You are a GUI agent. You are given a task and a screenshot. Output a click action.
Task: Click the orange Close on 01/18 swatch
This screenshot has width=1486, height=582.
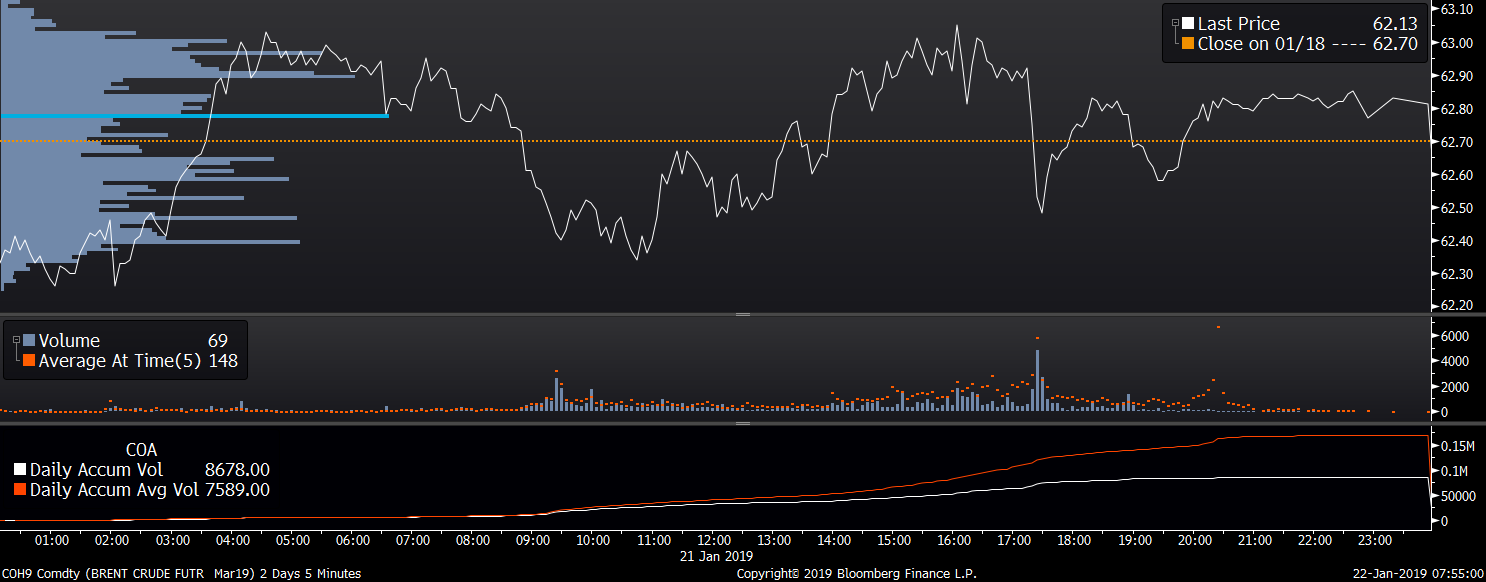coord(1188,44)
